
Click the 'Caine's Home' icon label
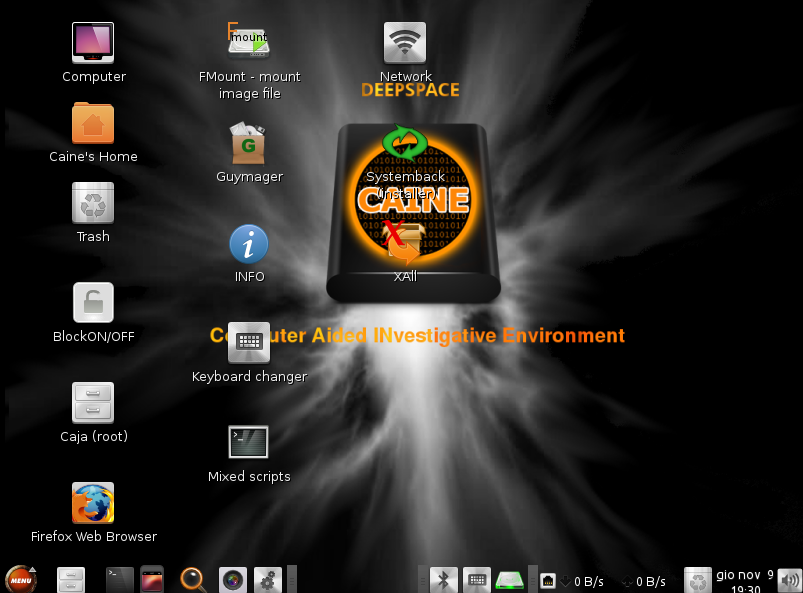point(93,156)
